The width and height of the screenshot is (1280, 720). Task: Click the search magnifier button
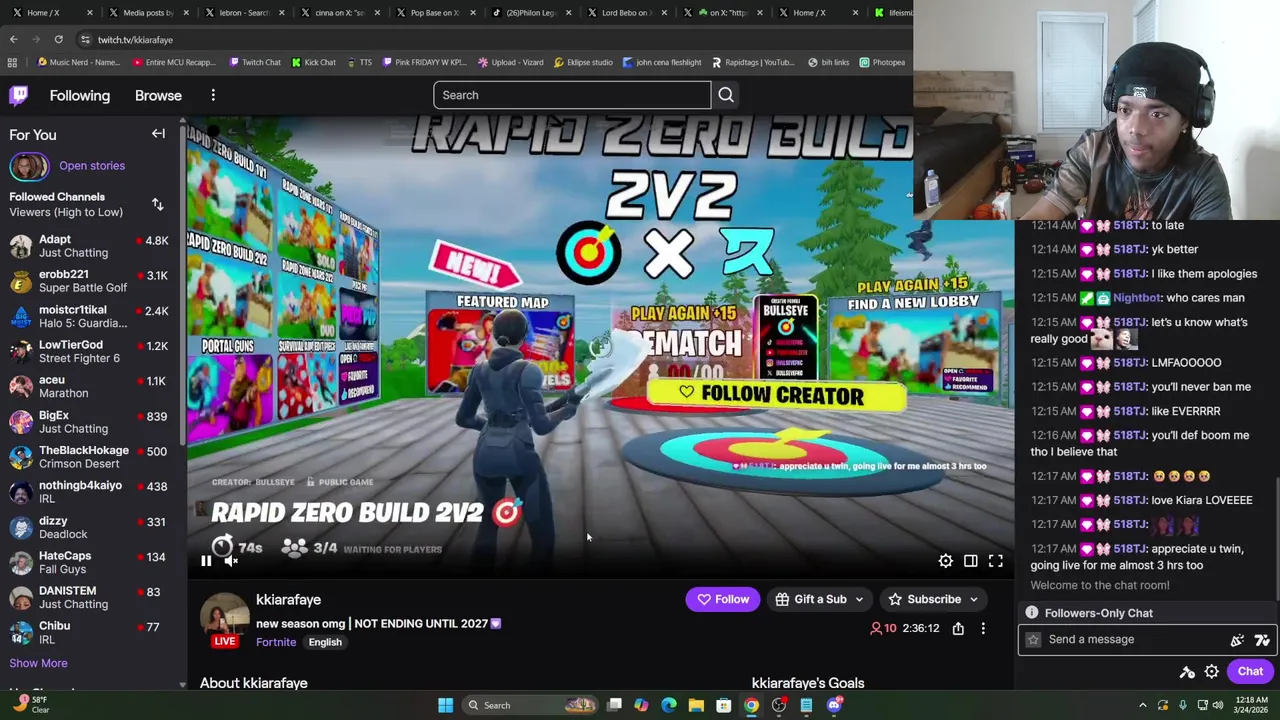point(726,95)
